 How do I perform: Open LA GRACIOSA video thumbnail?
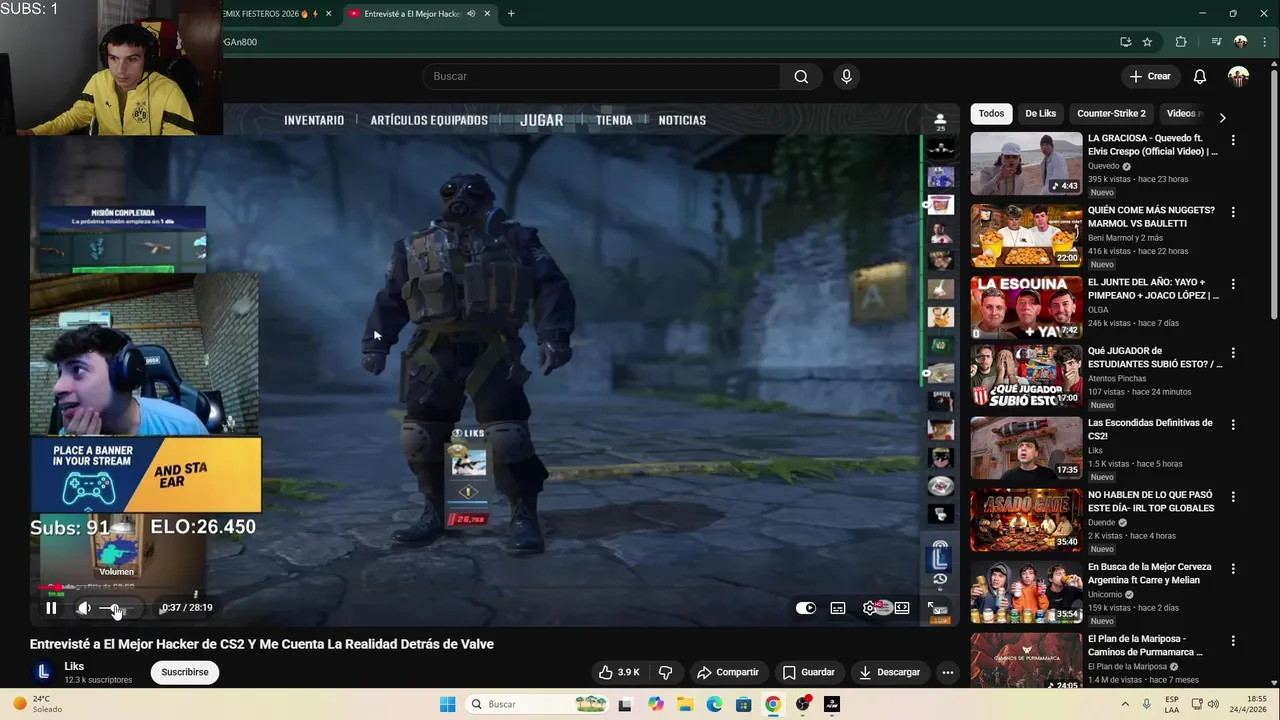[x=1026, y=163]
